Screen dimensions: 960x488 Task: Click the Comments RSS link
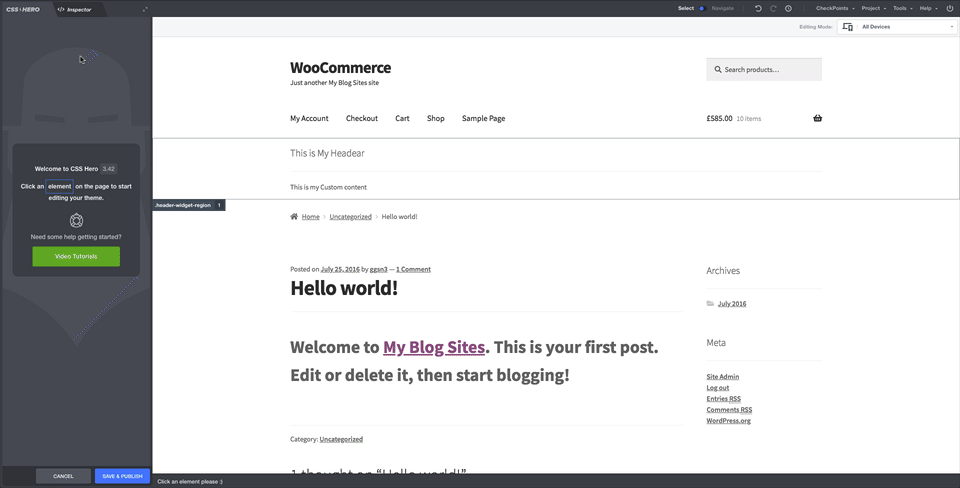[x=729, y=410]
